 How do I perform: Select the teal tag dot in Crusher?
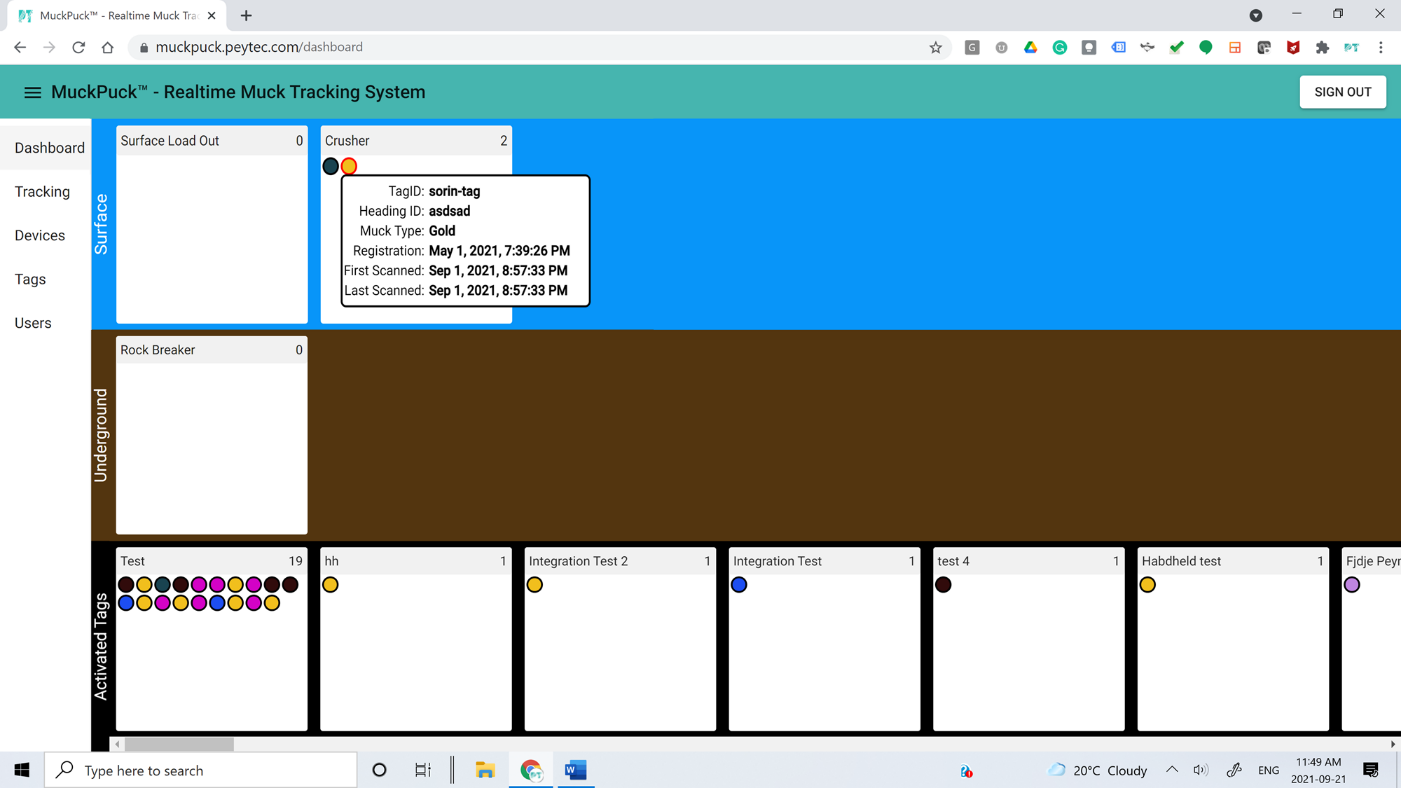tap(330, 166)
